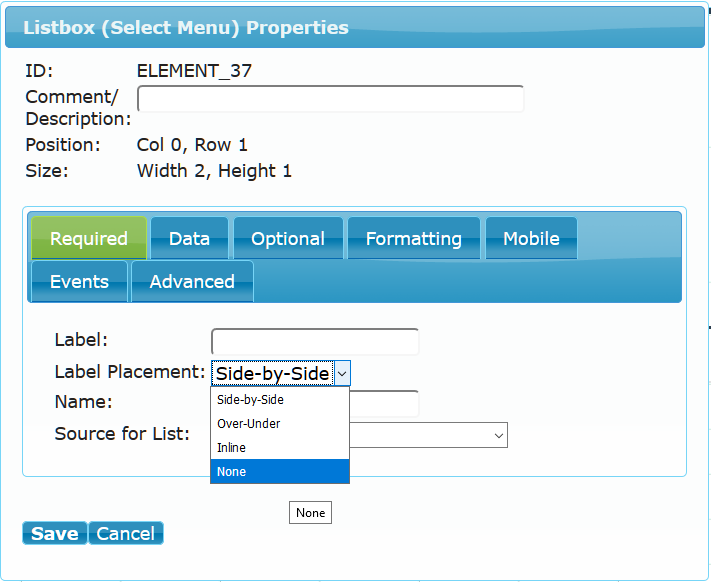Click the Label Placement combo box

281,373
